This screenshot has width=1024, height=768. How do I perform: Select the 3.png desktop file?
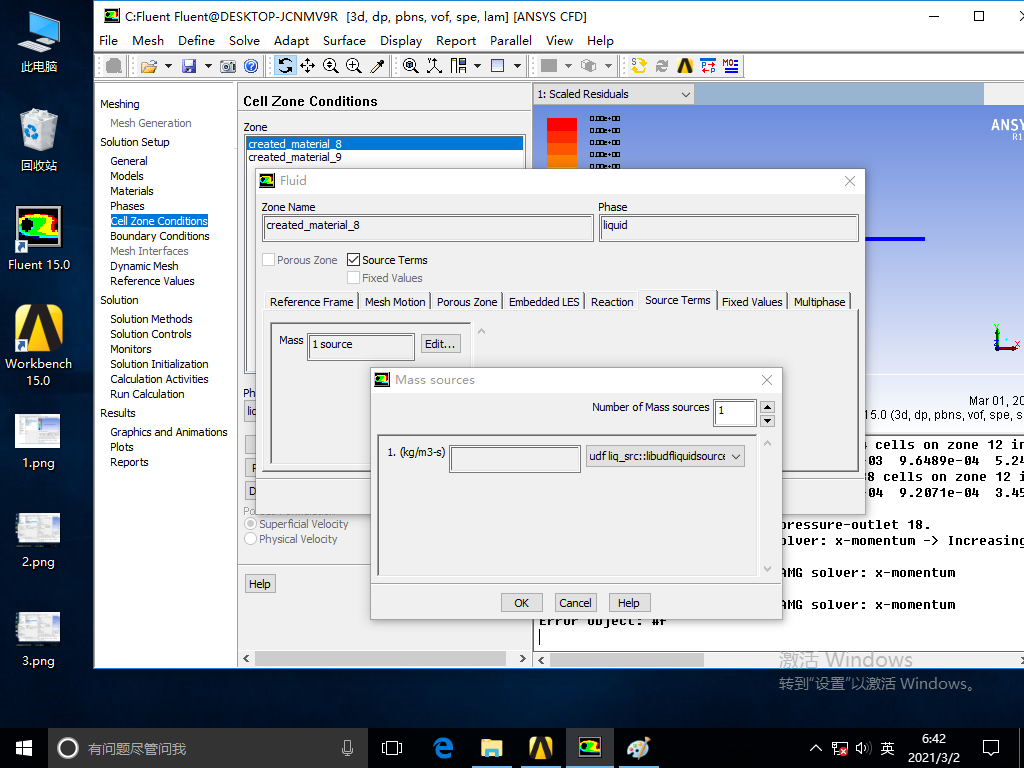pos(38,639)
